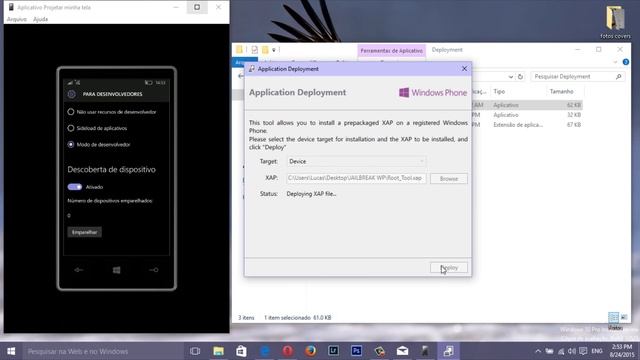This screenshot has width=640, height=360.
Task: Open Microsoft Edge from the taskbar
Action: 264,351
